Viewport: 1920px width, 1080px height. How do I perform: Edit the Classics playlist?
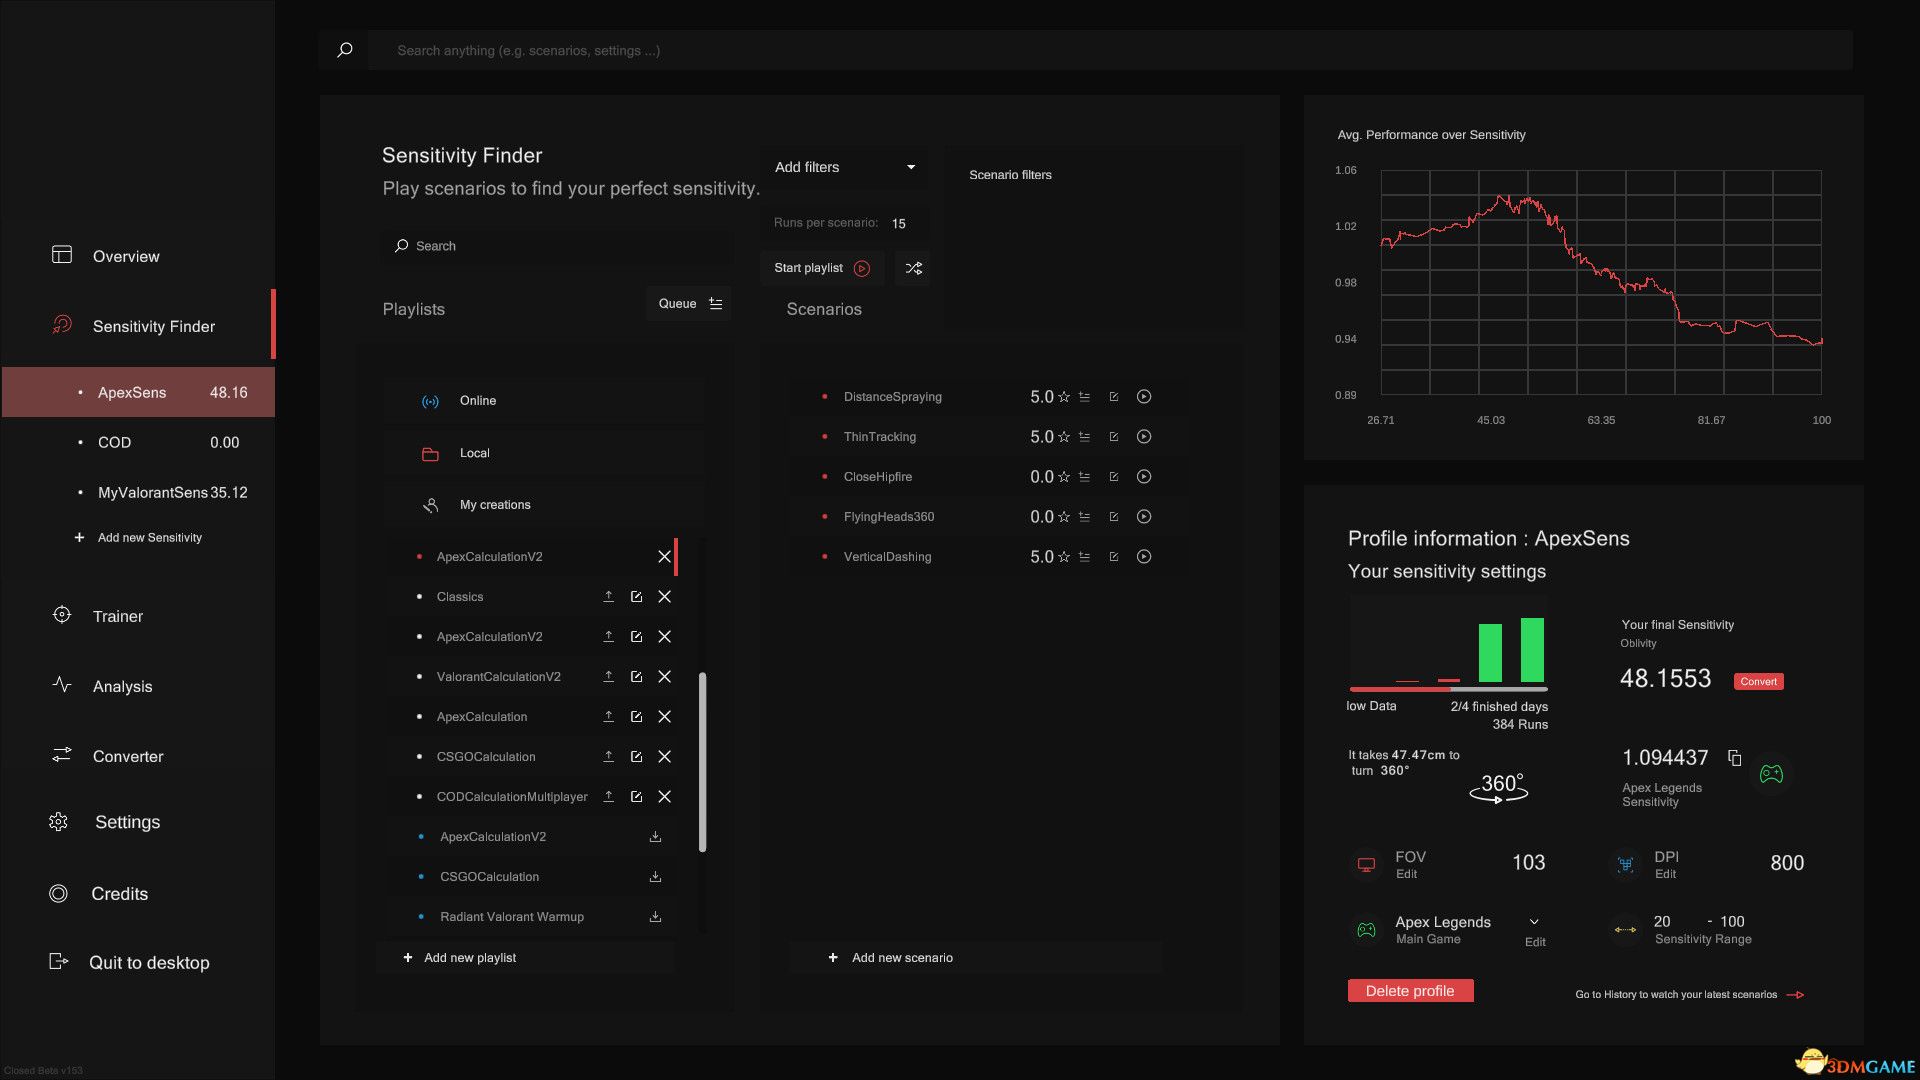click(636, 597)
